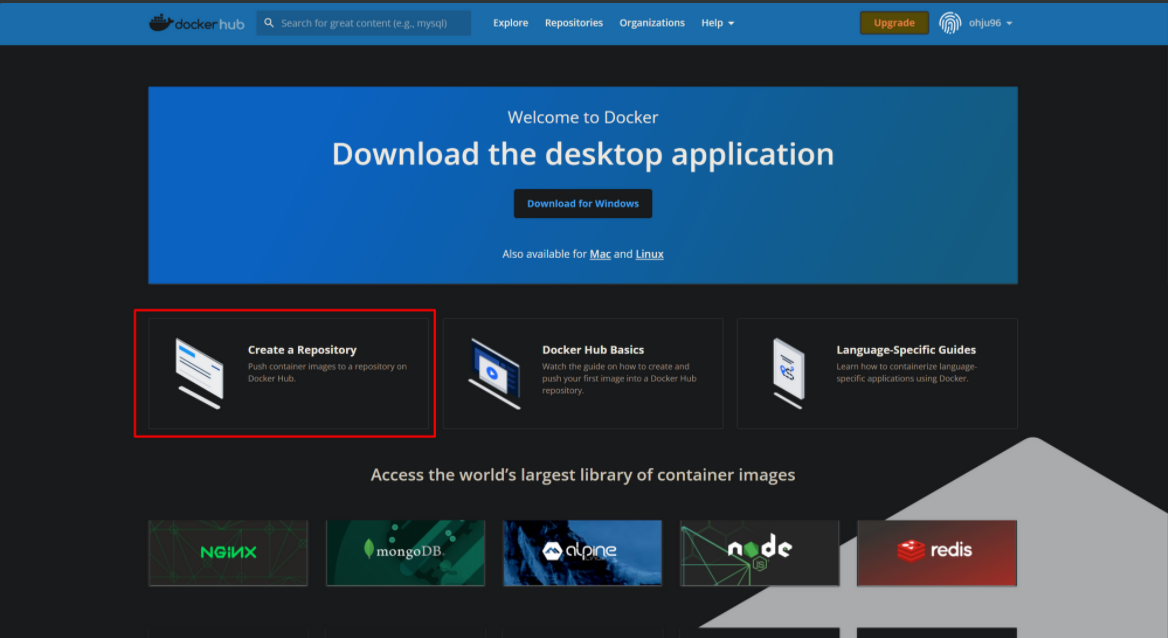The height and width of the screenshot is (638, 1168).
Task: Select the node image tile
Action: tap(760, 553)
